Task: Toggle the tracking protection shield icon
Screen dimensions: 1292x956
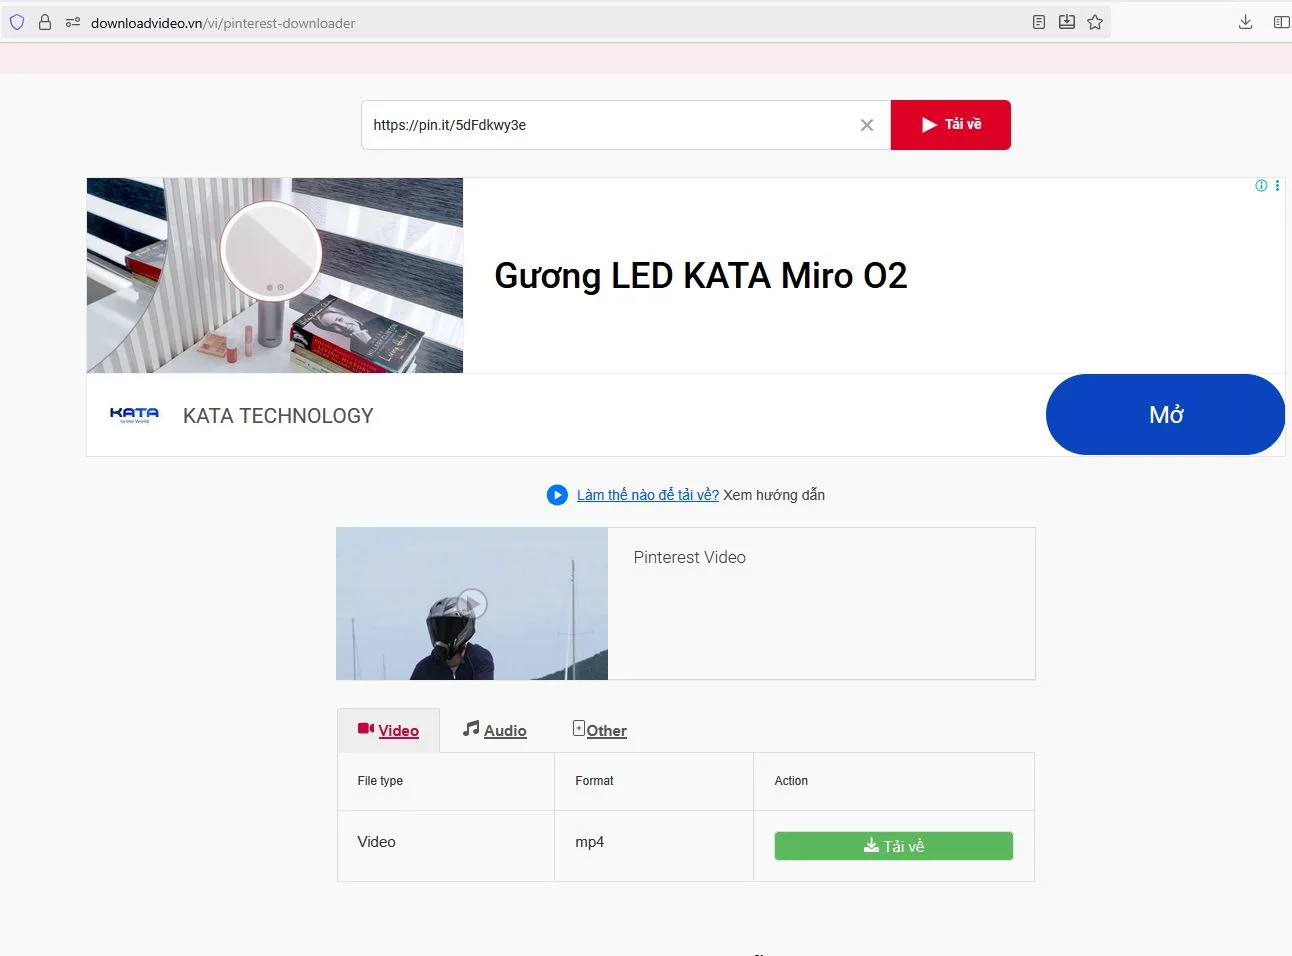Action: [x=16, y=21]
